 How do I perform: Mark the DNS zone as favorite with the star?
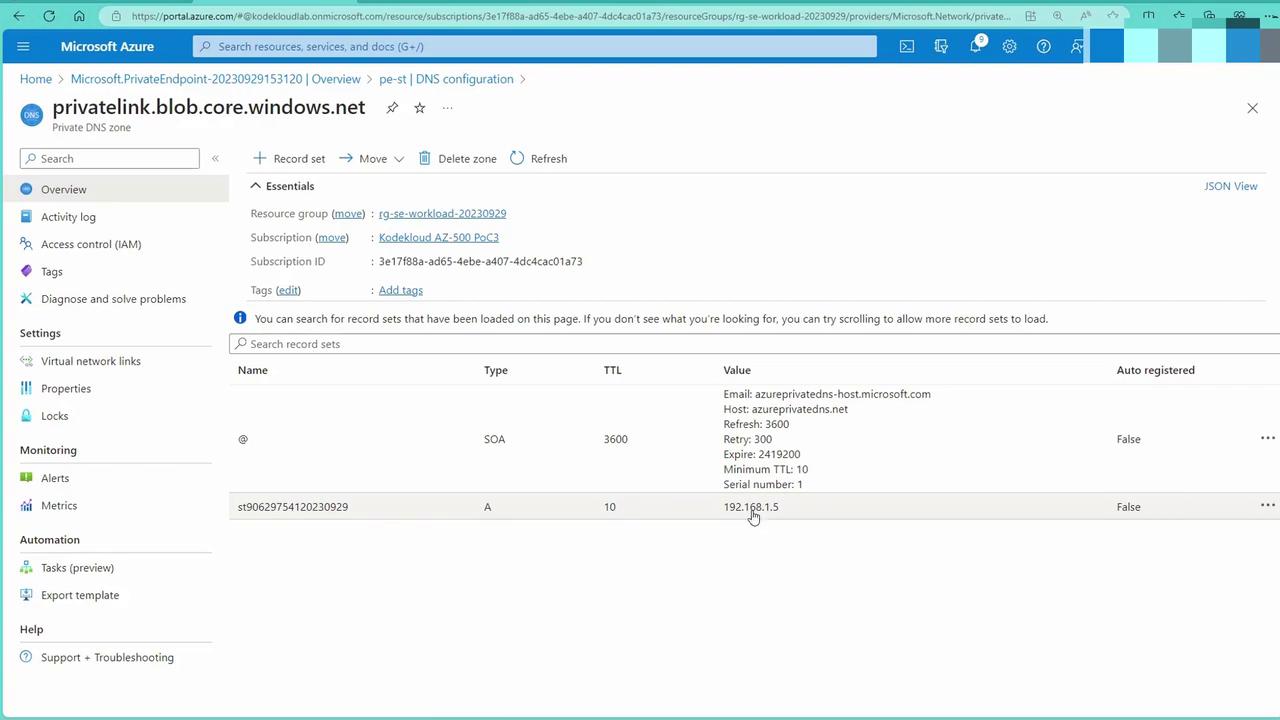tap(420, 108)
